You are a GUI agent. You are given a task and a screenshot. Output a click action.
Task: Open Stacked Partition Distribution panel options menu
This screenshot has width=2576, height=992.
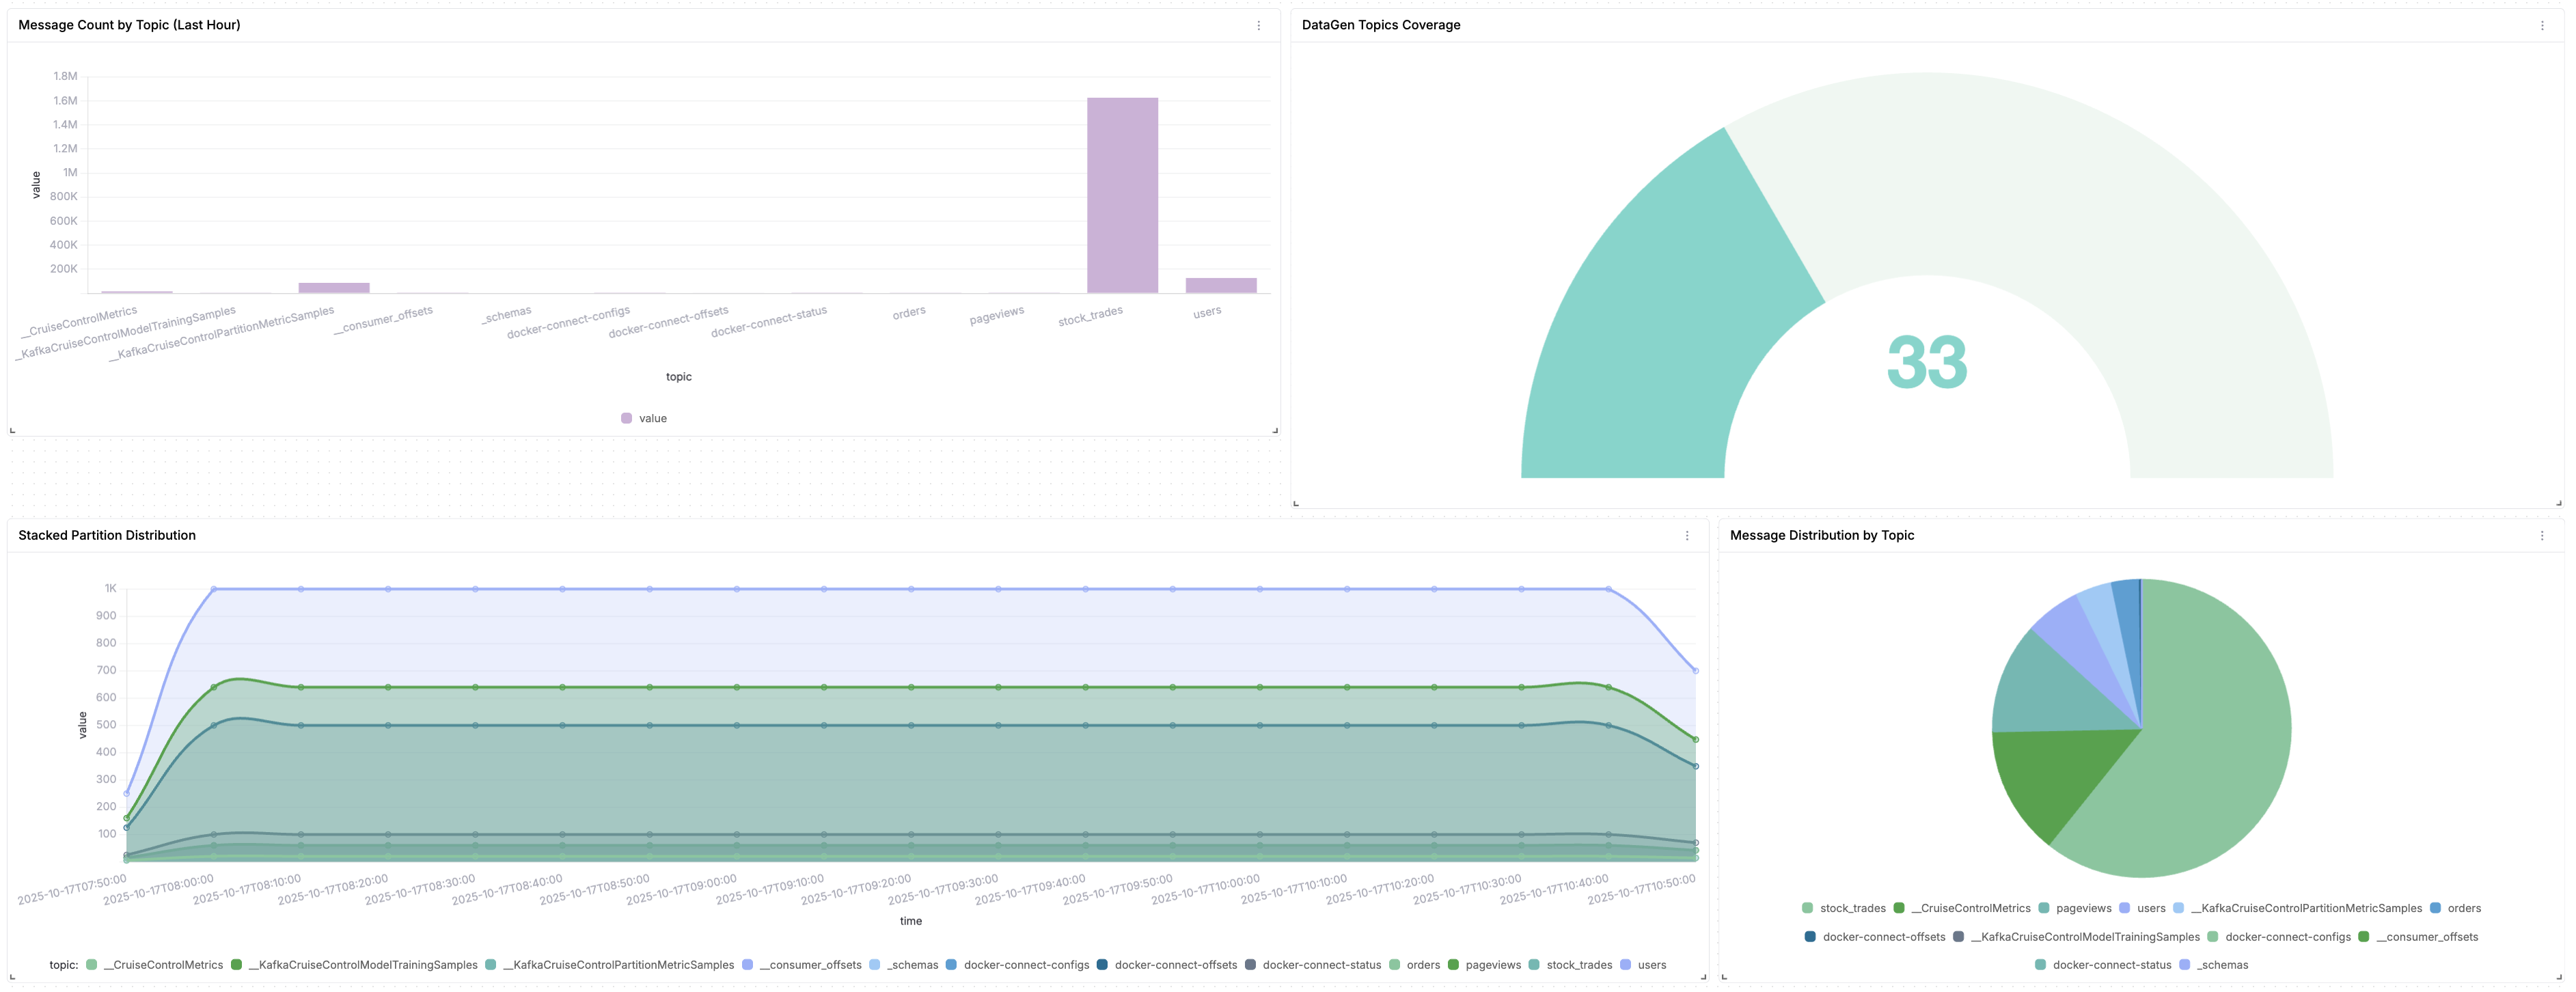[x=1687, y=536]
